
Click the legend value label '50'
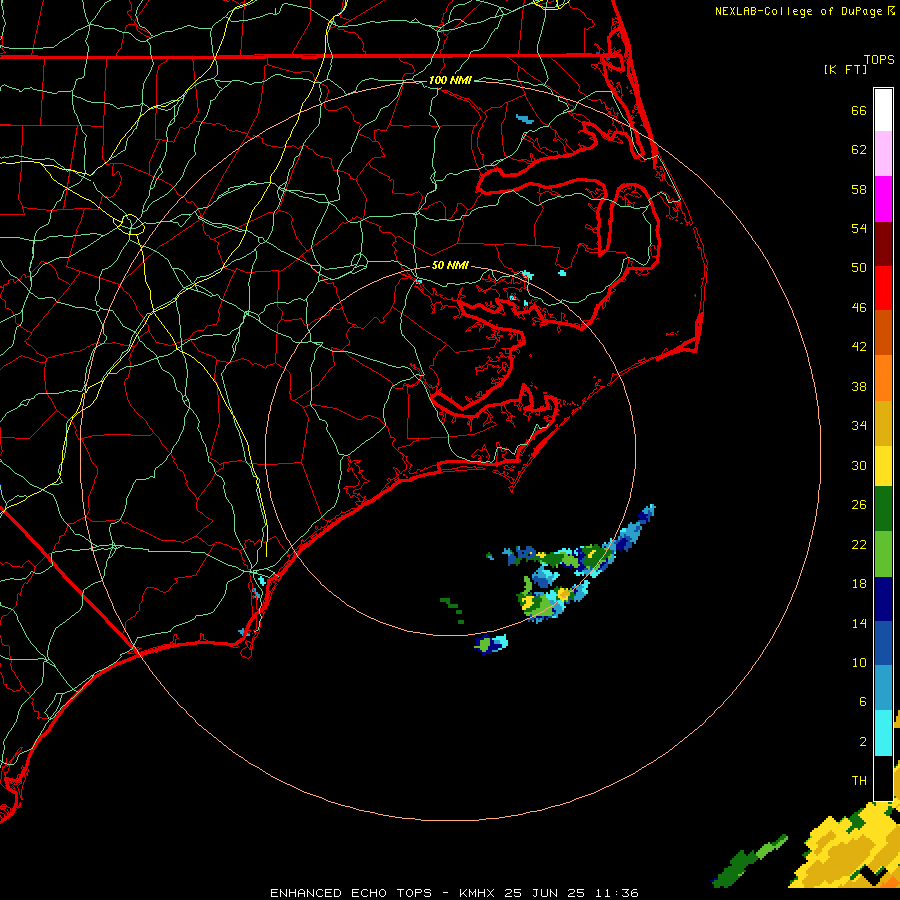coord(859,267)
